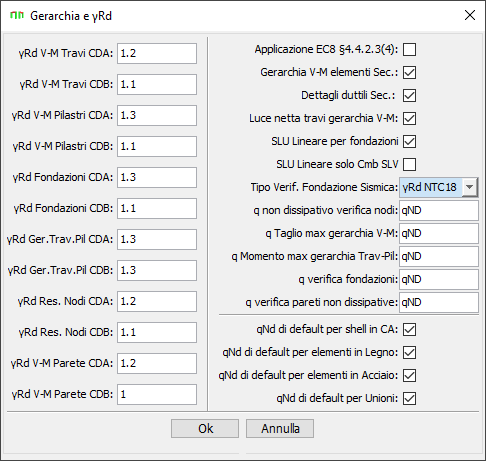
Task: Check SLU Lineare solo Cmb SLV
Action: click(x=409, y=164)
